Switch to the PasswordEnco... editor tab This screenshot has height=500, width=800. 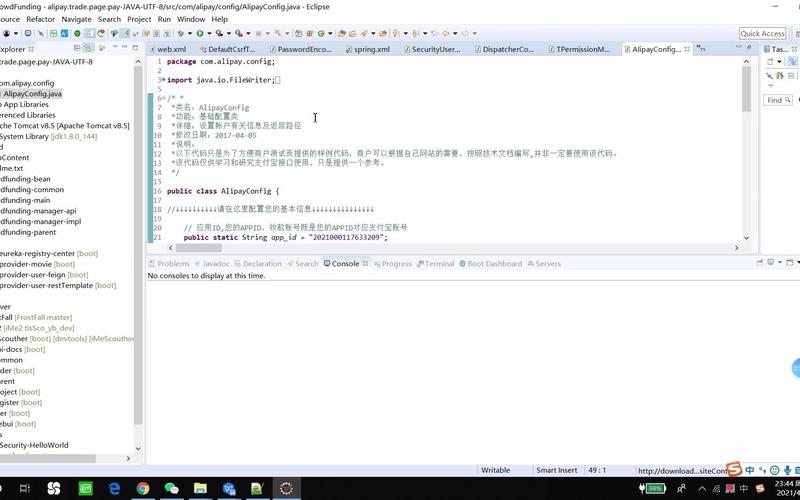(x=301, y=49)
